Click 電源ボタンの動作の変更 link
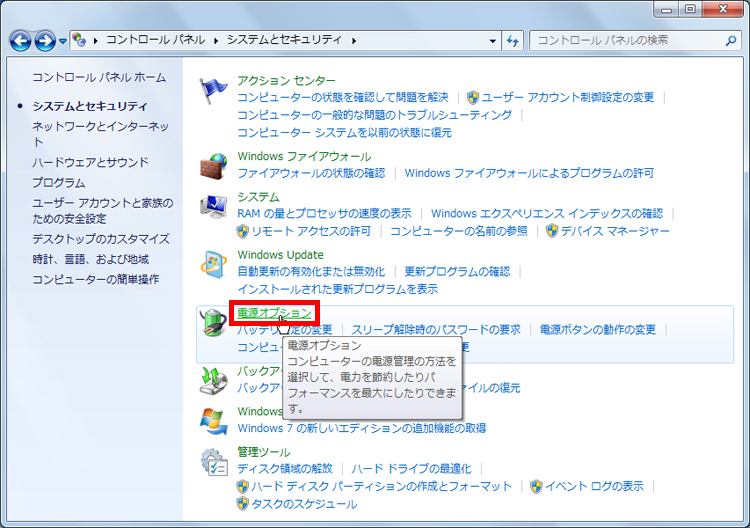The width and height of the screenshot is (750, 528). click(597, 330)
